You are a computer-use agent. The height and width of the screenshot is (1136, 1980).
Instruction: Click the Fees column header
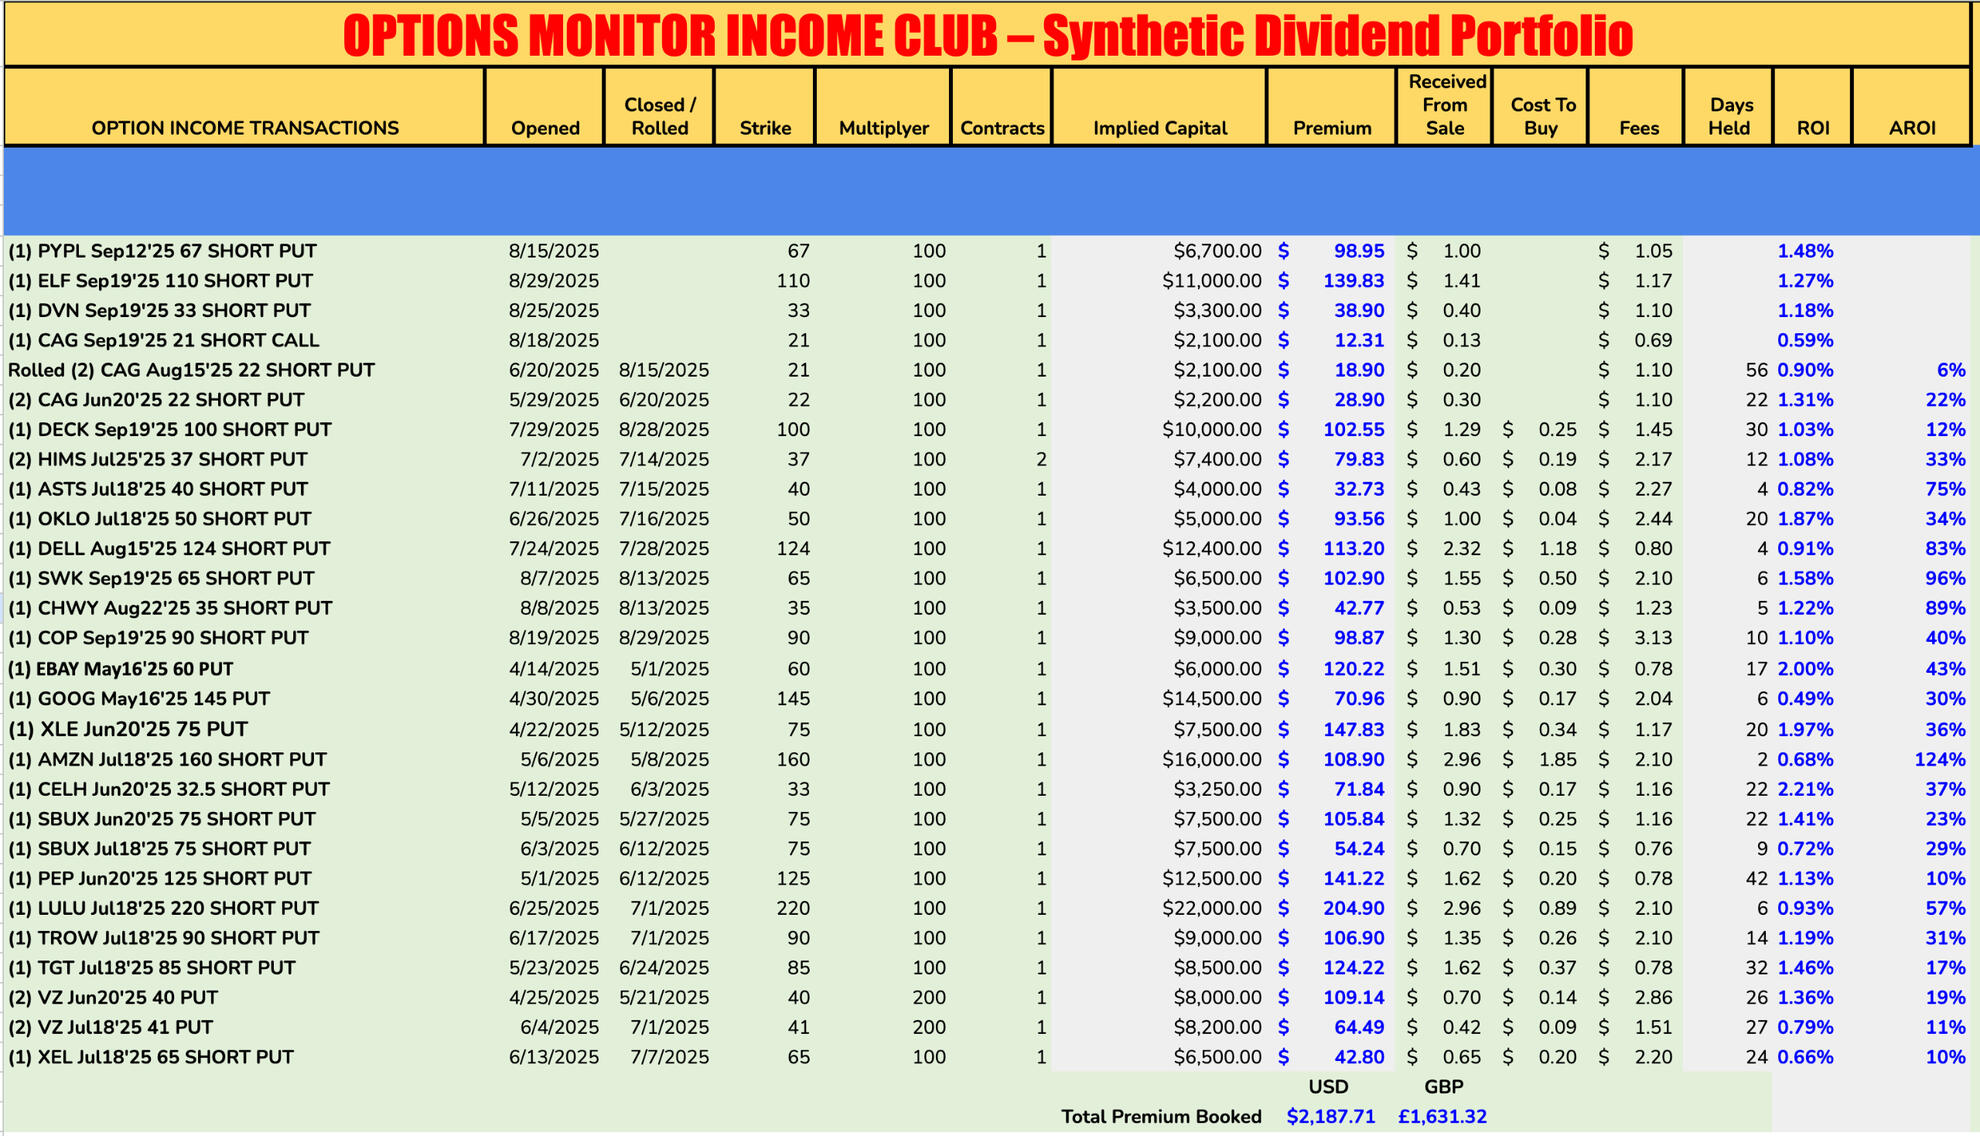1637,127
